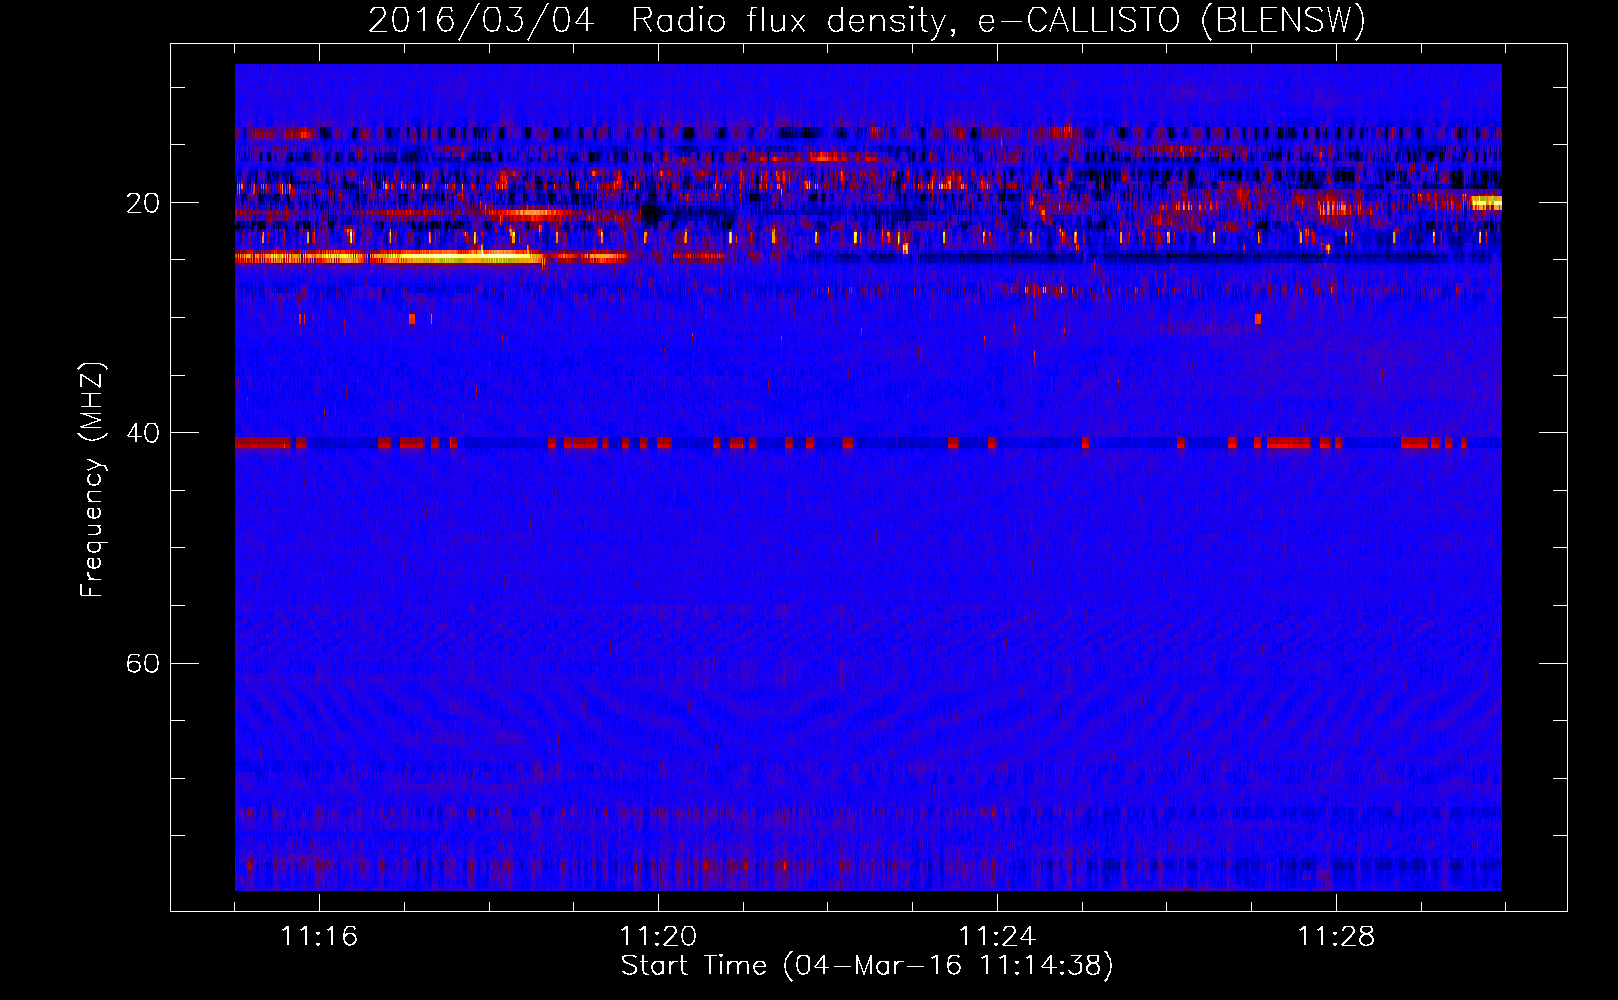Screen dimensions: 1618x1000
Task: Select the 20 MHz frequency tick label
Action: (143, 203)
